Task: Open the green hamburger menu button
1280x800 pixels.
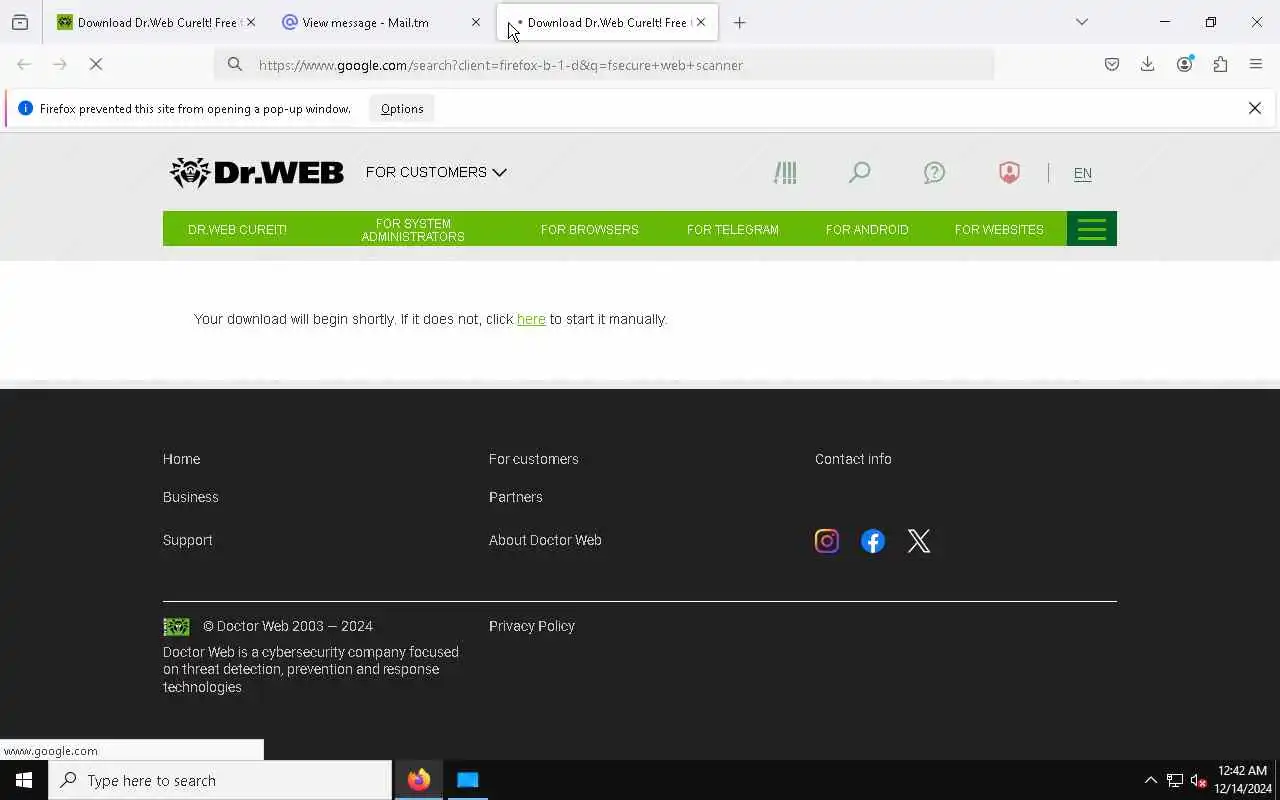Action: coord(1092,229)
